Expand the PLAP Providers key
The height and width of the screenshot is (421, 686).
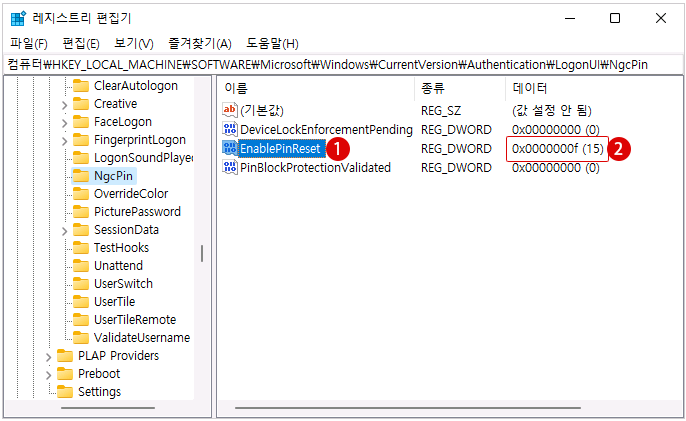[x=49, y=357]
